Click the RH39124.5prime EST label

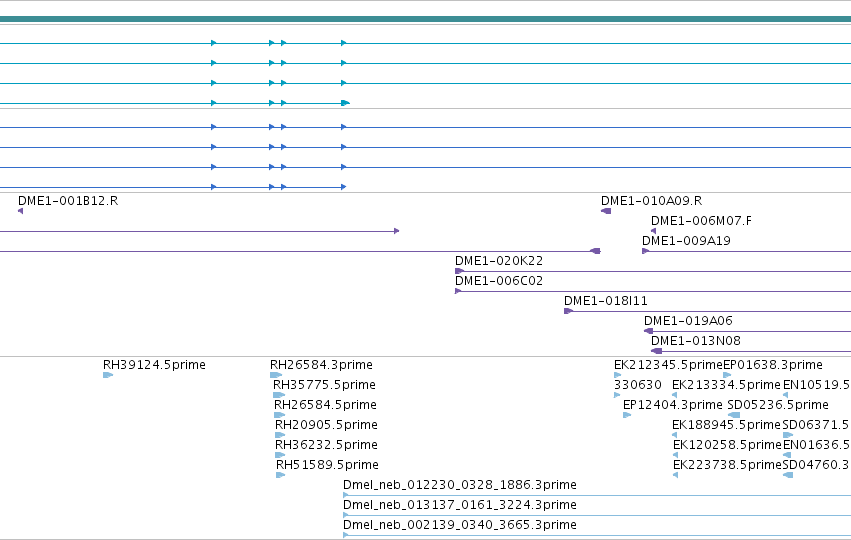coord(154,365)
